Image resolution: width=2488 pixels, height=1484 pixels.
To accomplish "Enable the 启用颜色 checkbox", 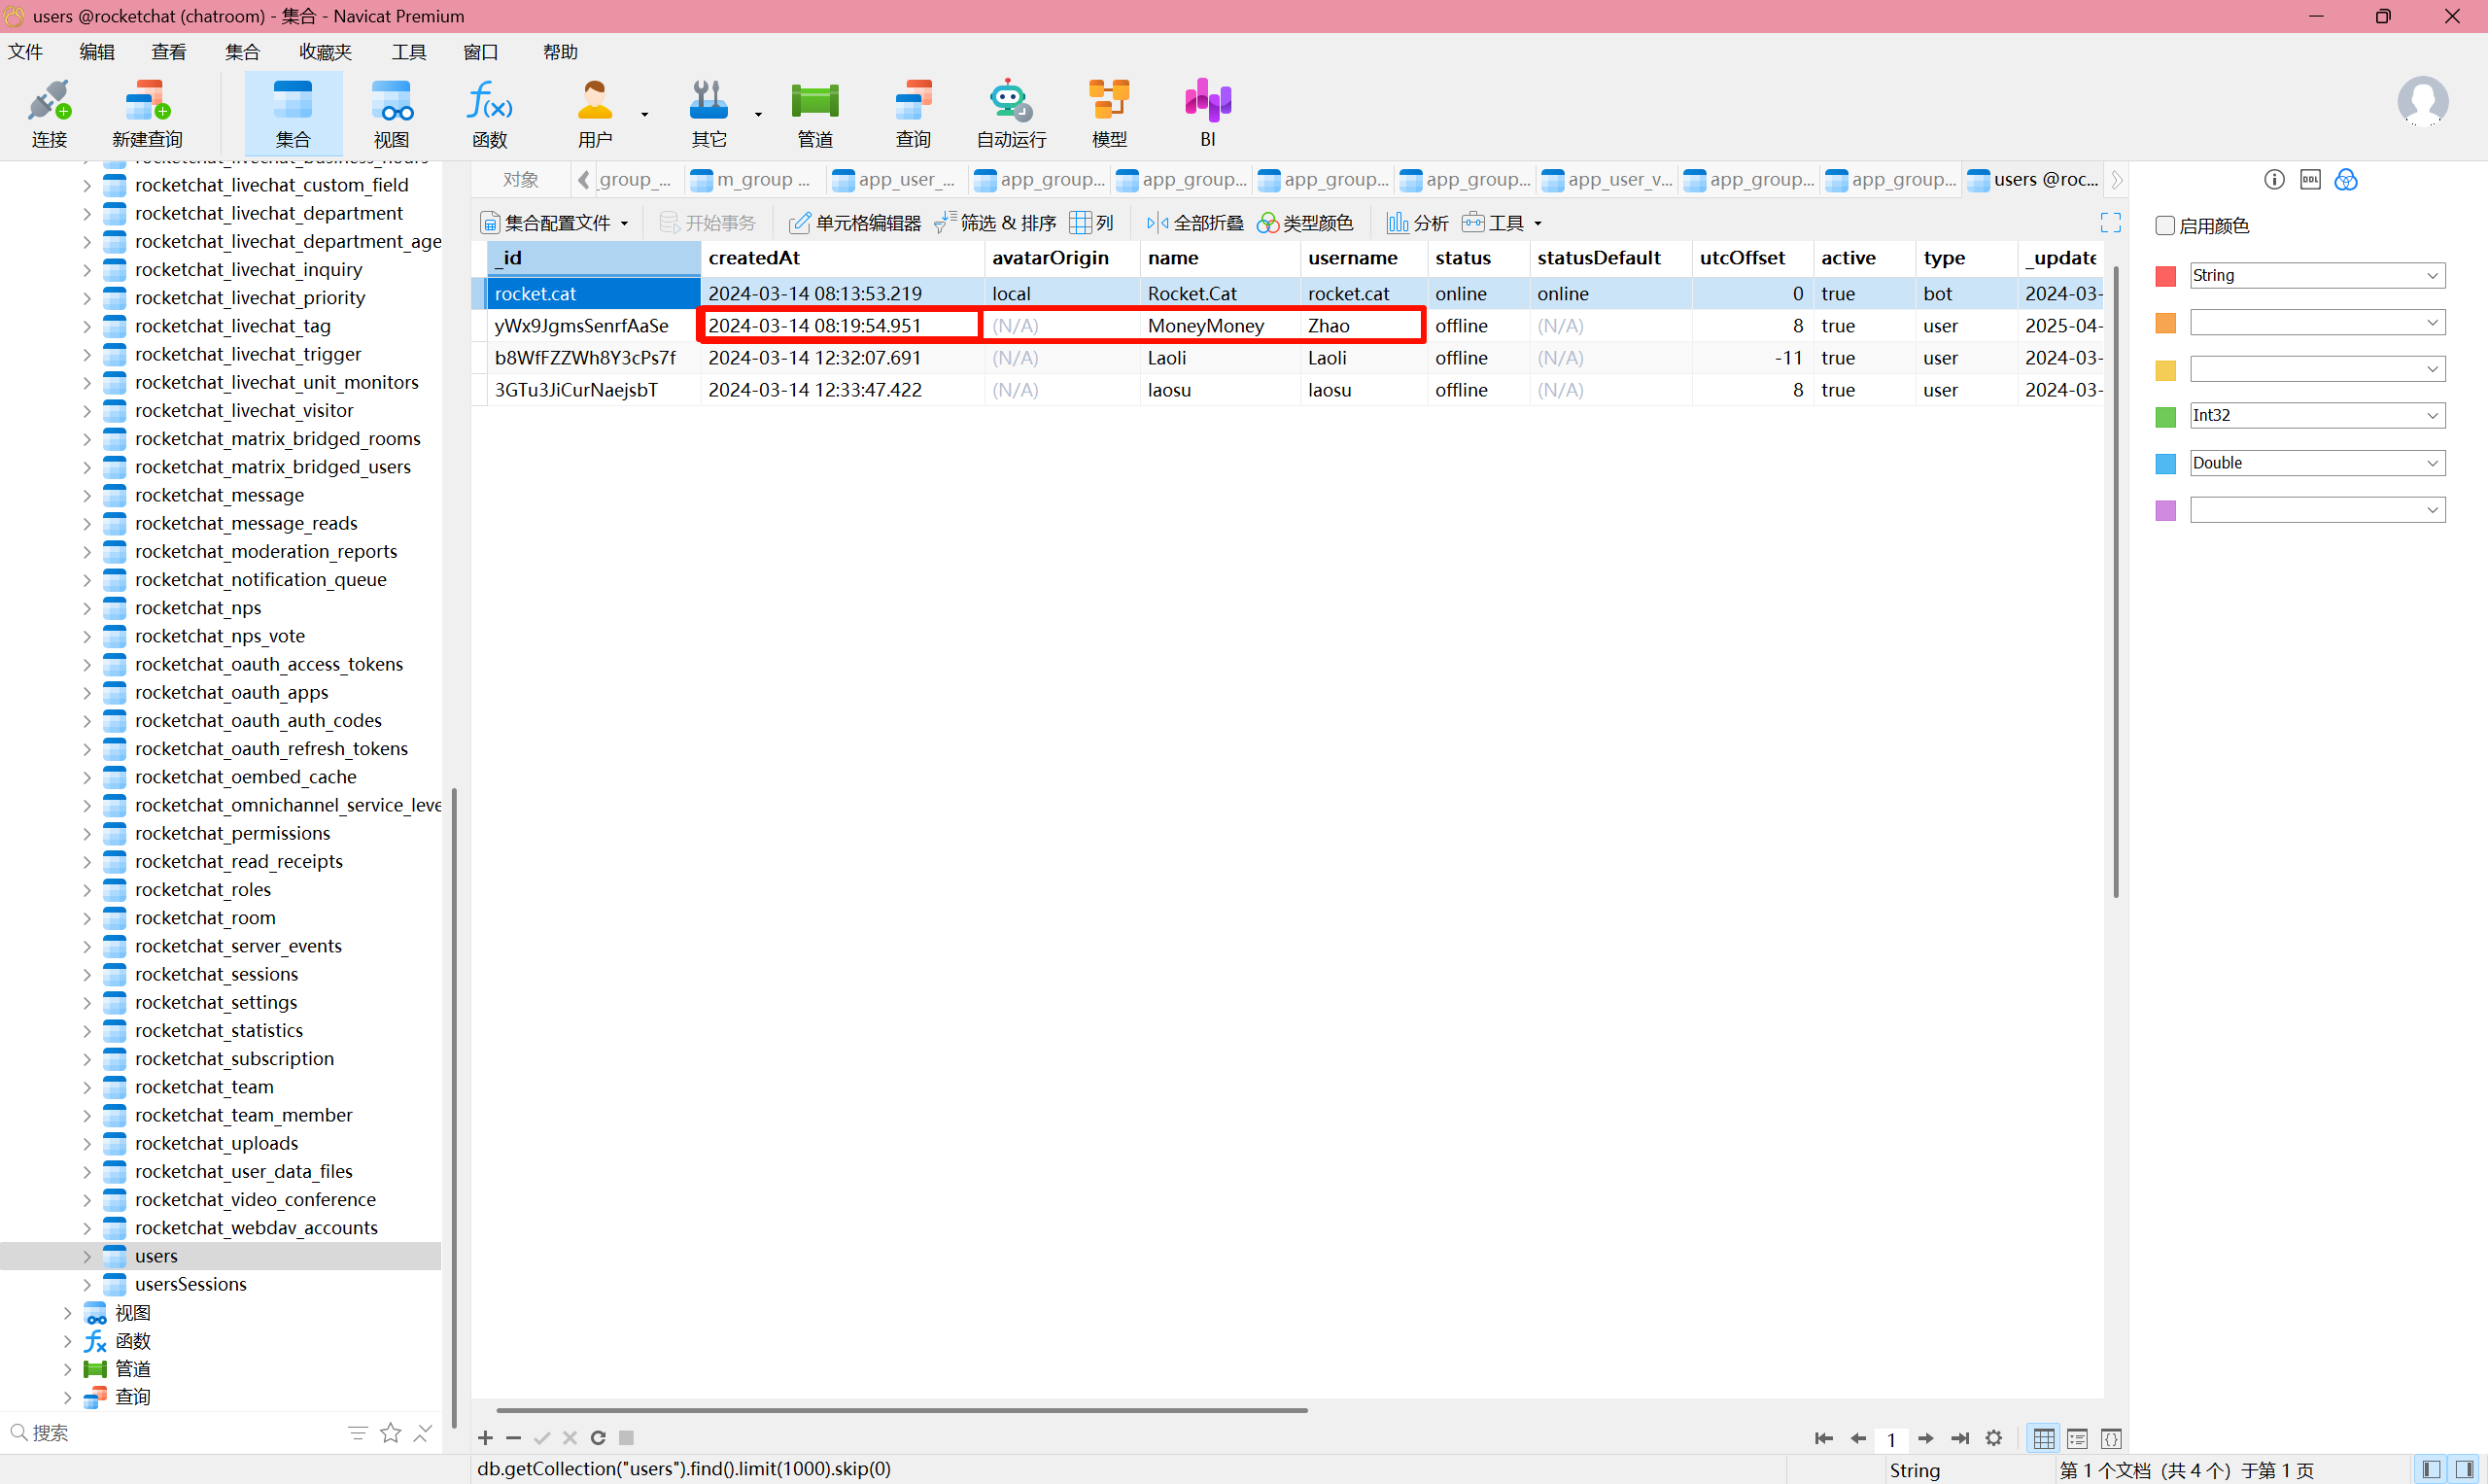I will 2165,225.
